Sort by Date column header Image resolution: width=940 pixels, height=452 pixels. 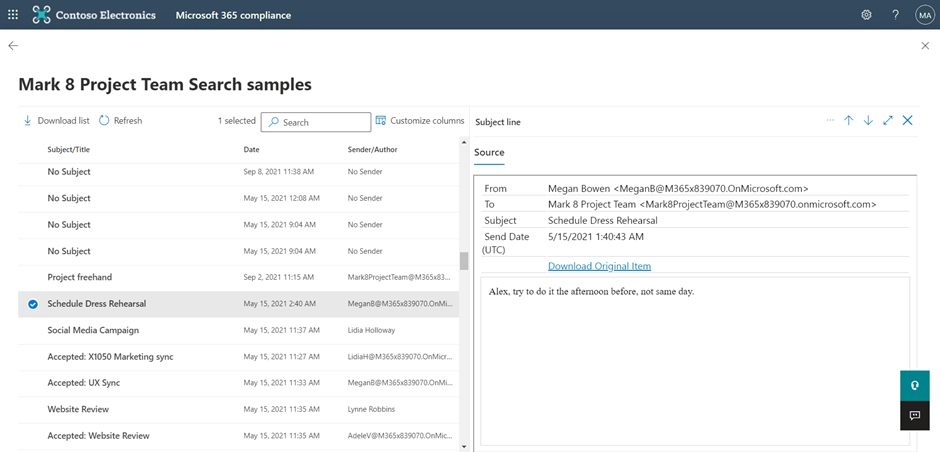click(x=251, y=149)
